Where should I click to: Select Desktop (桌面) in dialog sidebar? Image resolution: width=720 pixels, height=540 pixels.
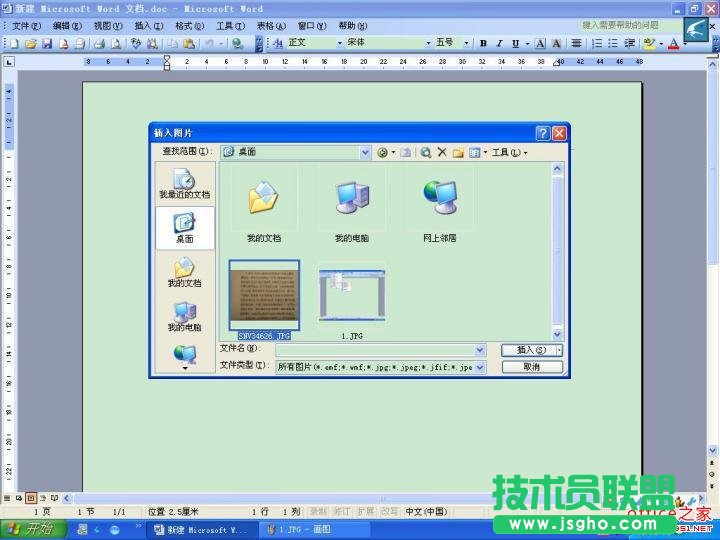pos(185,228)
